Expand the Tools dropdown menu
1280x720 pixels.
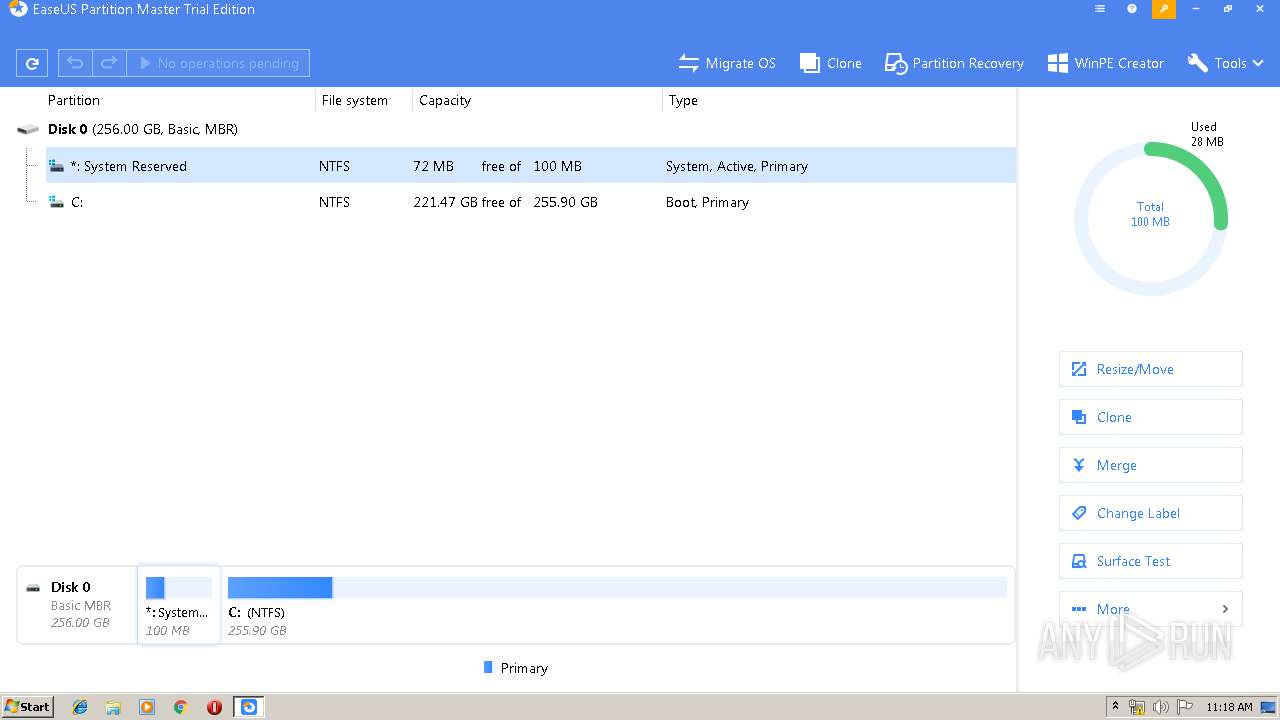point(1226,63)
